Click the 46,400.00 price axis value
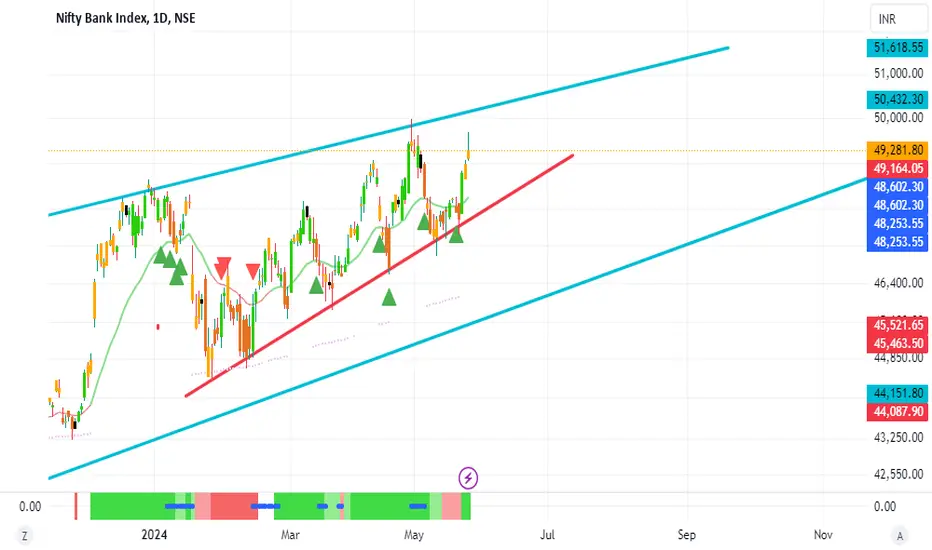The image size is (932, 550). 898,283
